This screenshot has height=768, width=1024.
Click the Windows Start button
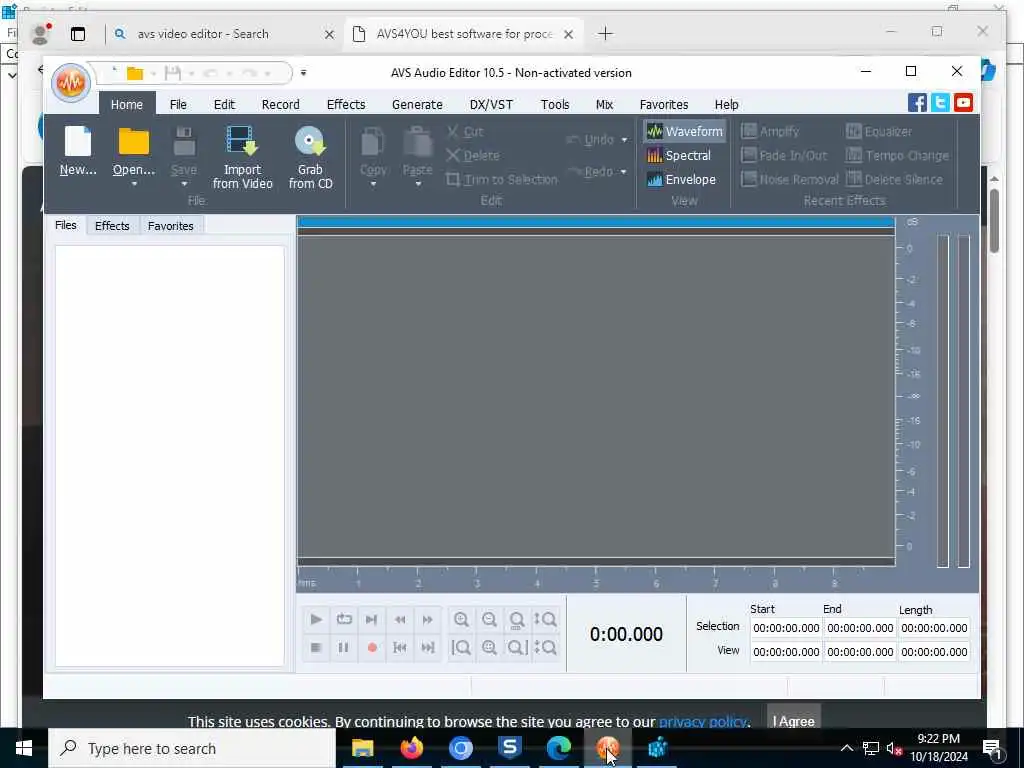(x=24, y=748)
